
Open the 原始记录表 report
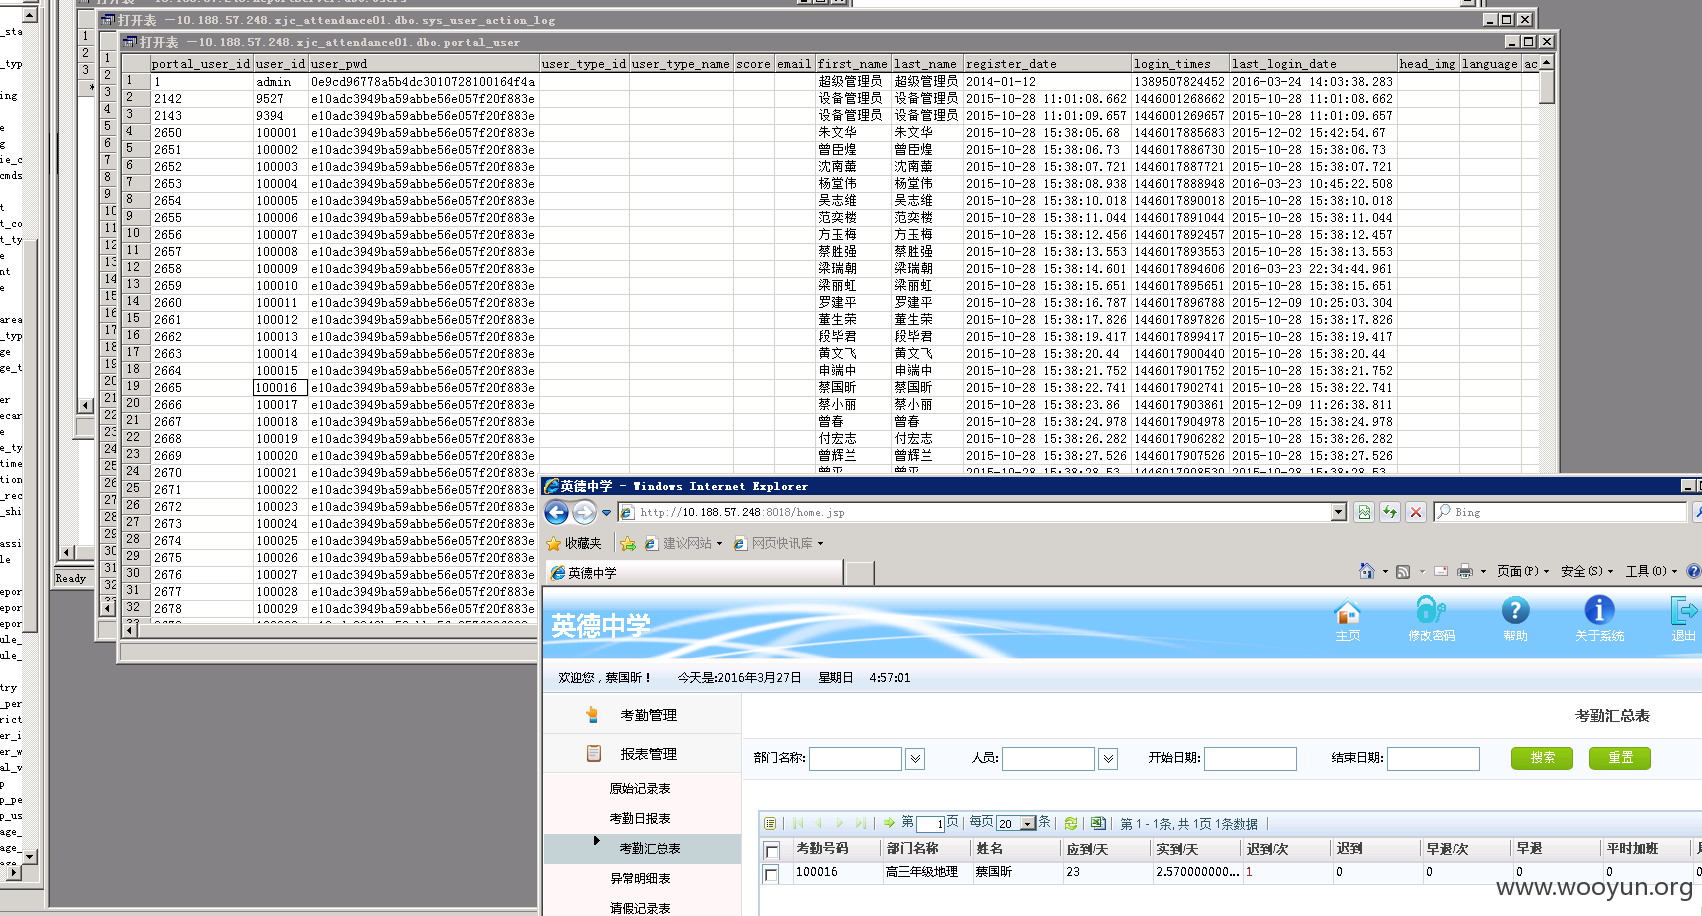(640, 788)
